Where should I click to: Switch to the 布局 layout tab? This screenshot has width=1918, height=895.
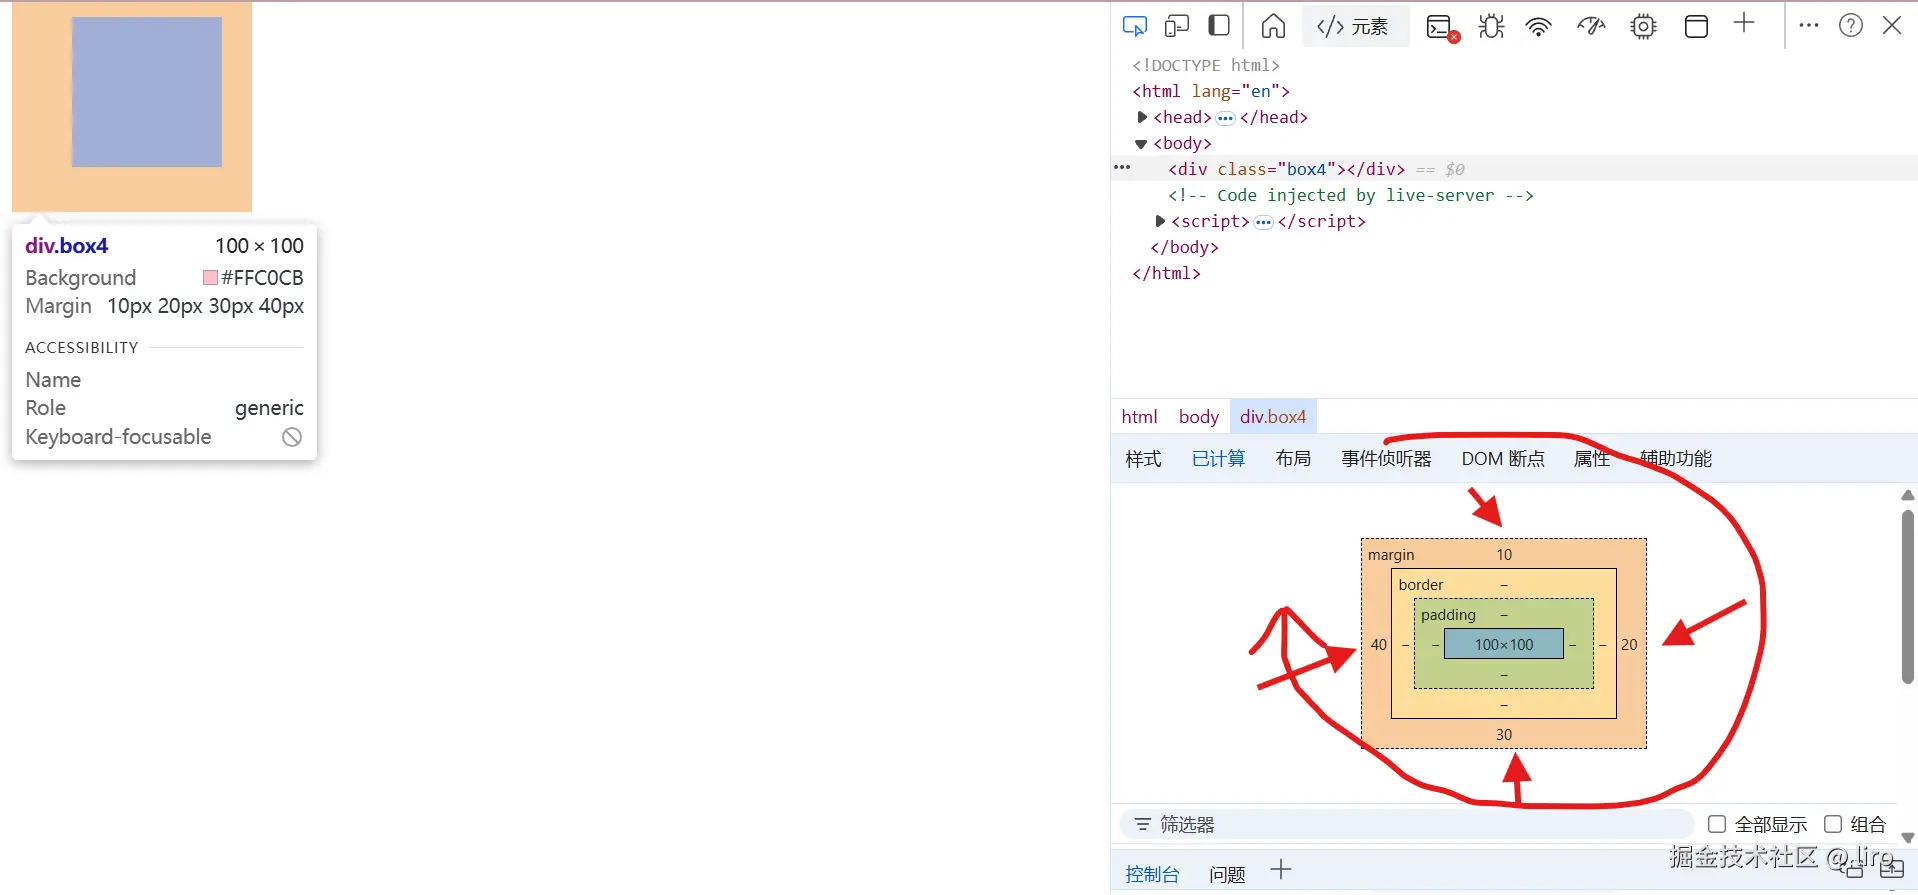click(x=1293, y=459)
